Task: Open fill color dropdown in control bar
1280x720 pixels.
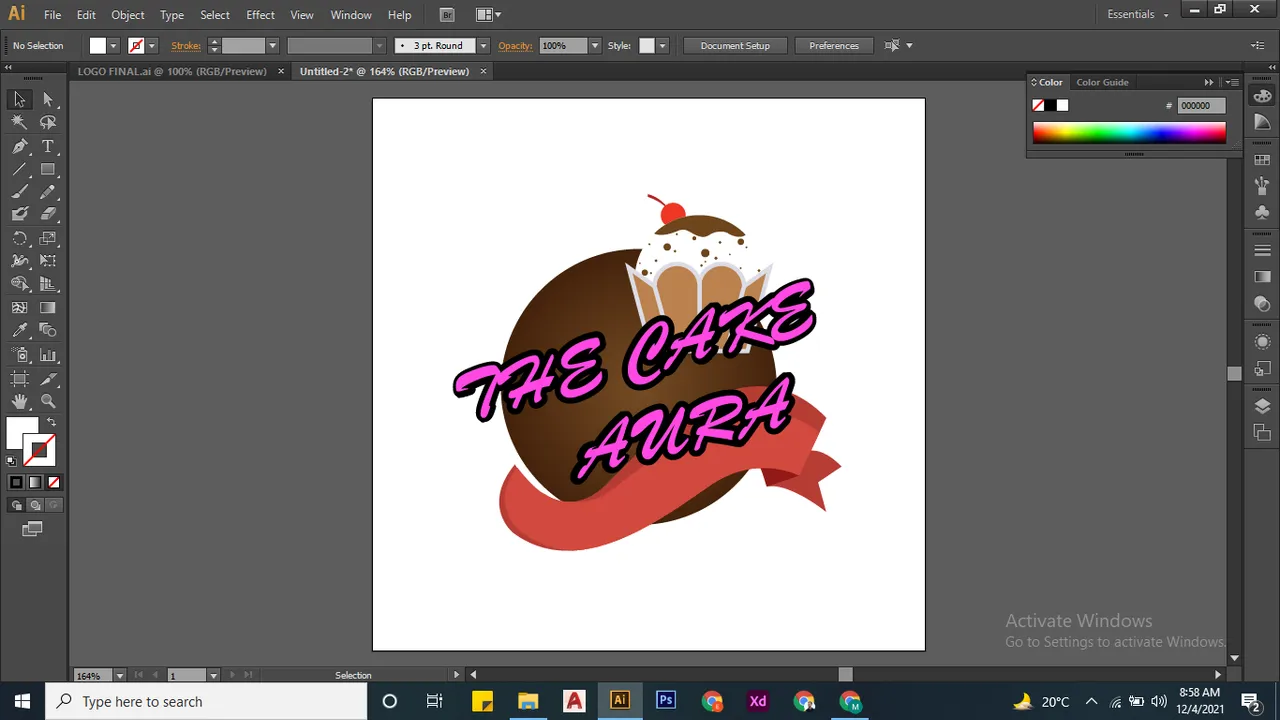Action: point(113,46)
